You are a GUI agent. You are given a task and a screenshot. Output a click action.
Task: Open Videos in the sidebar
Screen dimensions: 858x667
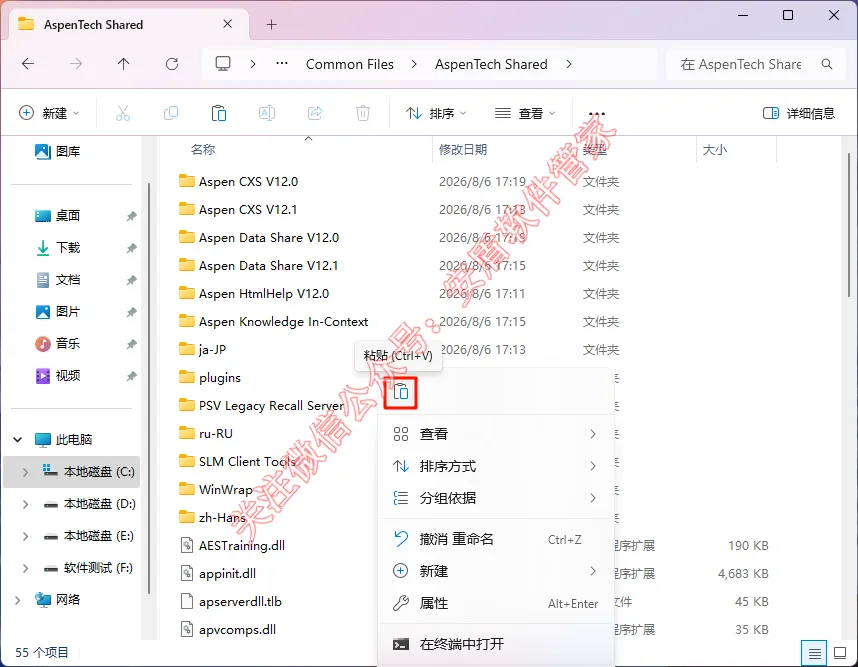click(x=57, y=375)
